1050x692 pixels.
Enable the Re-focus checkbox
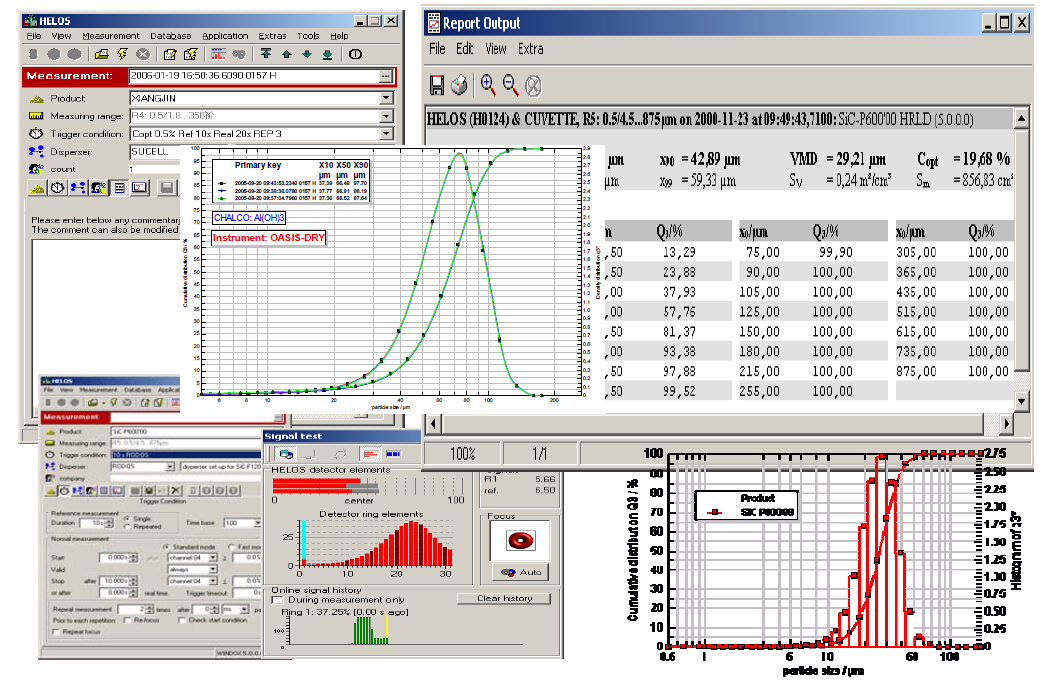[127, 620]
